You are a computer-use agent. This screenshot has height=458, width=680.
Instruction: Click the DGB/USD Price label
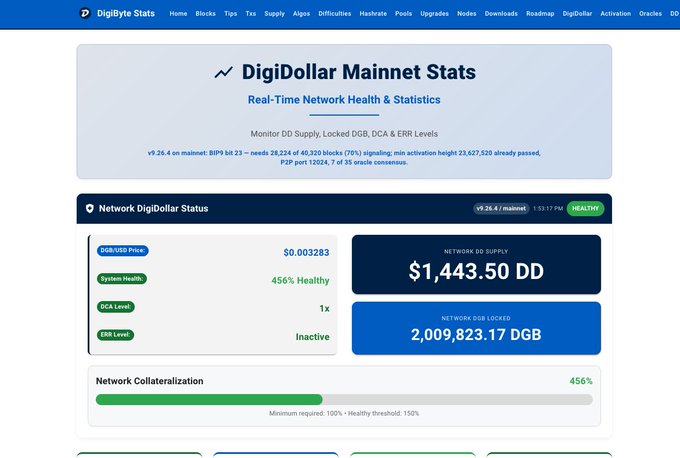(123, 250)
